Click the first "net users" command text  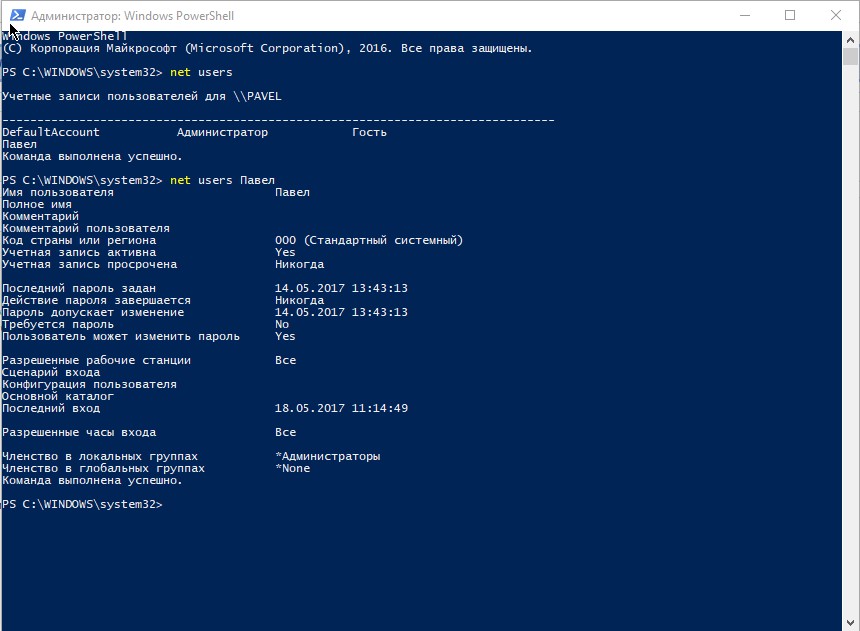pos(201,72)
